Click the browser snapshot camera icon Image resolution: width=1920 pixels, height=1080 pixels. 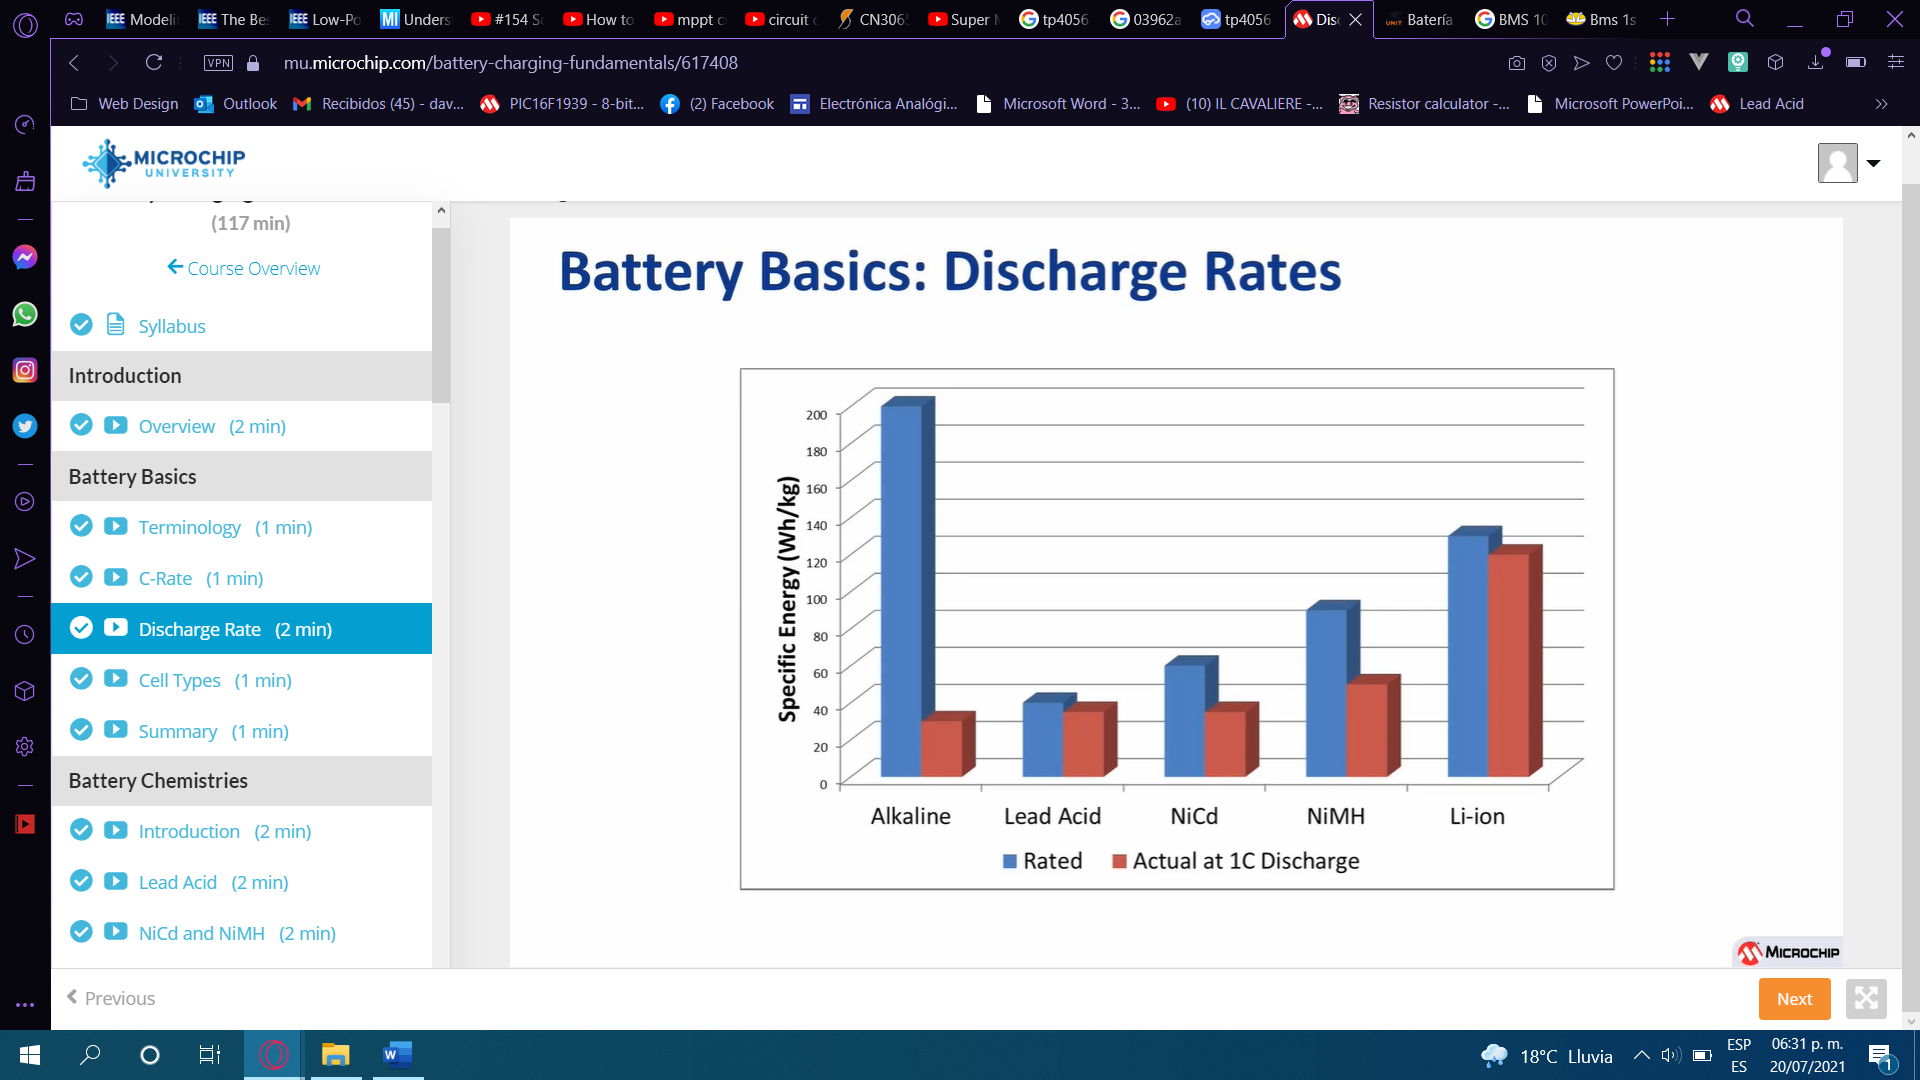(x=1516, y=63)
